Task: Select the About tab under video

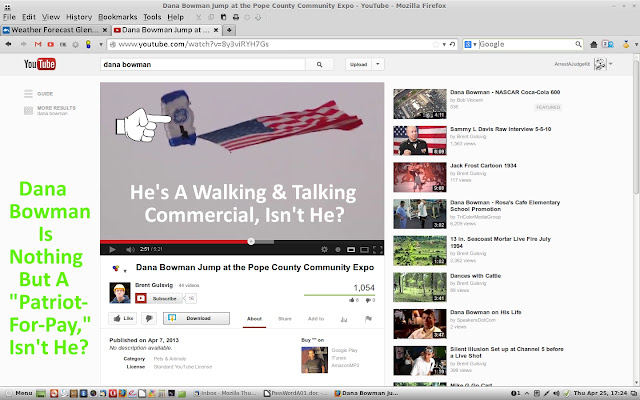Action: pos(254,319)
